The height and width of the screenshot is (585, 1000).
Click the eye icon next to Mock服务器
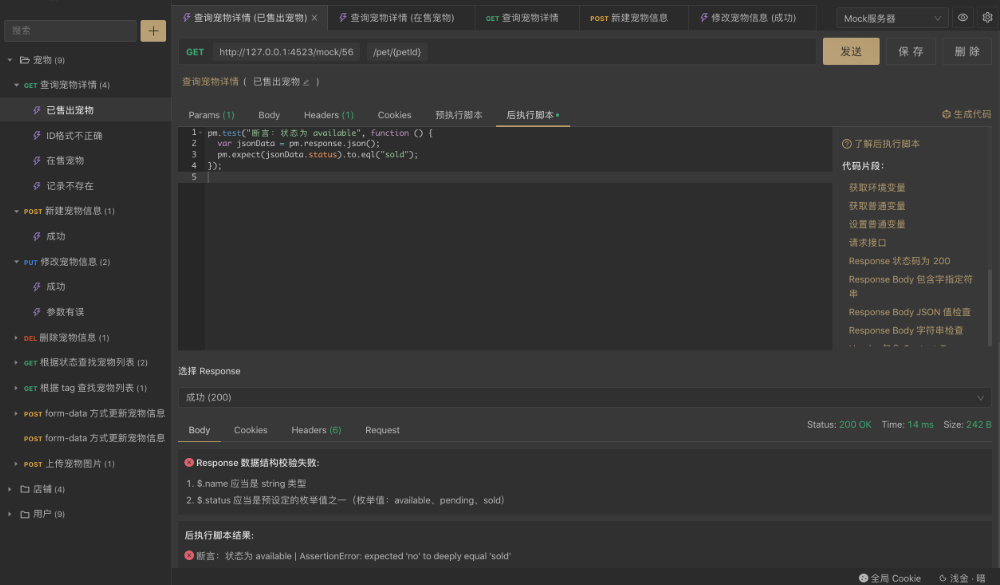click(x=962, y=18)
